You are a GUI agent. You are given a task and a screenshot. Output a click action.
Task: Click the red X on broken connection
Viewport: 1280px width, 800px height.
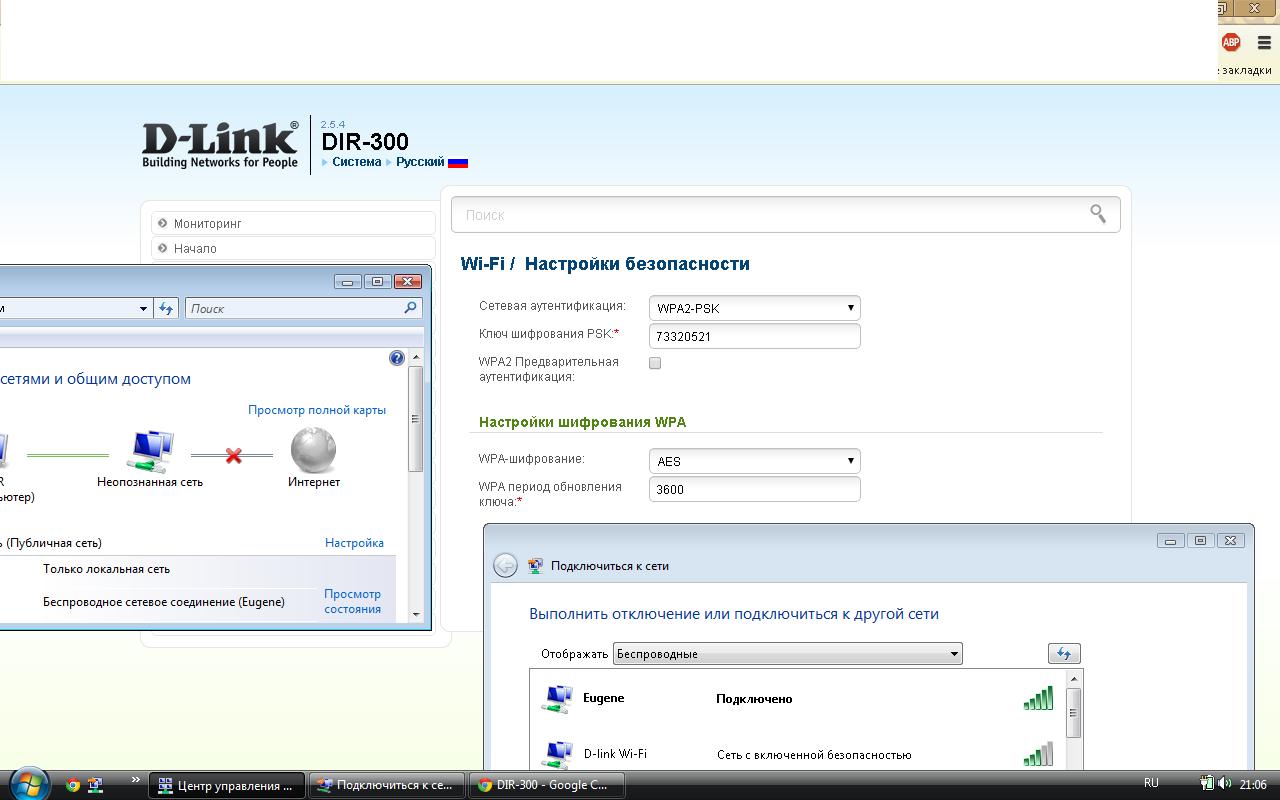[x=233, y=456]
